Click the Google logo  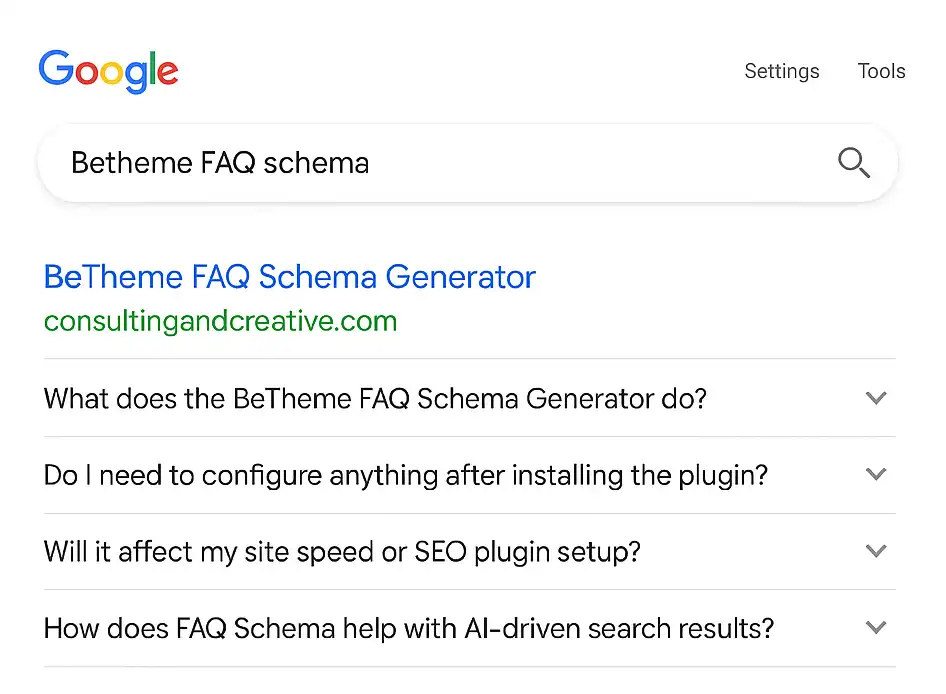pyautogui.click(x=108, y=72)
